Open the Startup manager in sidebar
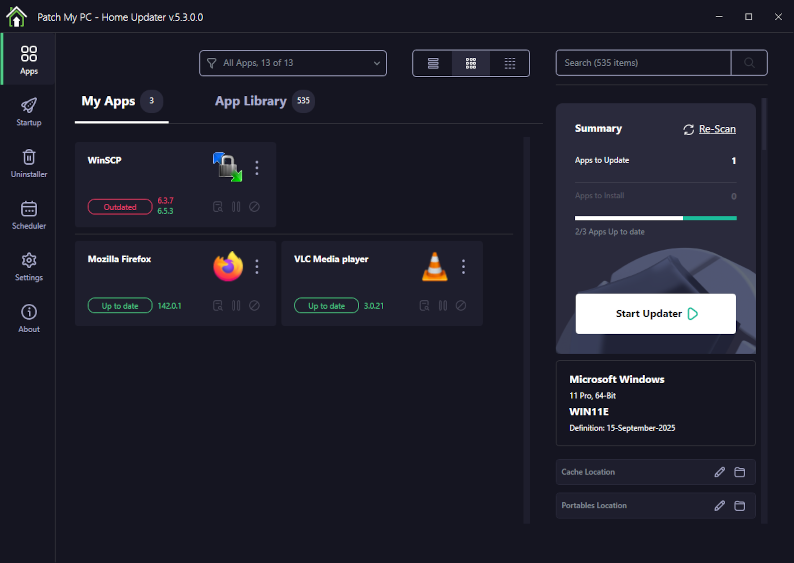Image resolution: width=794 pixels, height=563 pixels. (29, 111)
